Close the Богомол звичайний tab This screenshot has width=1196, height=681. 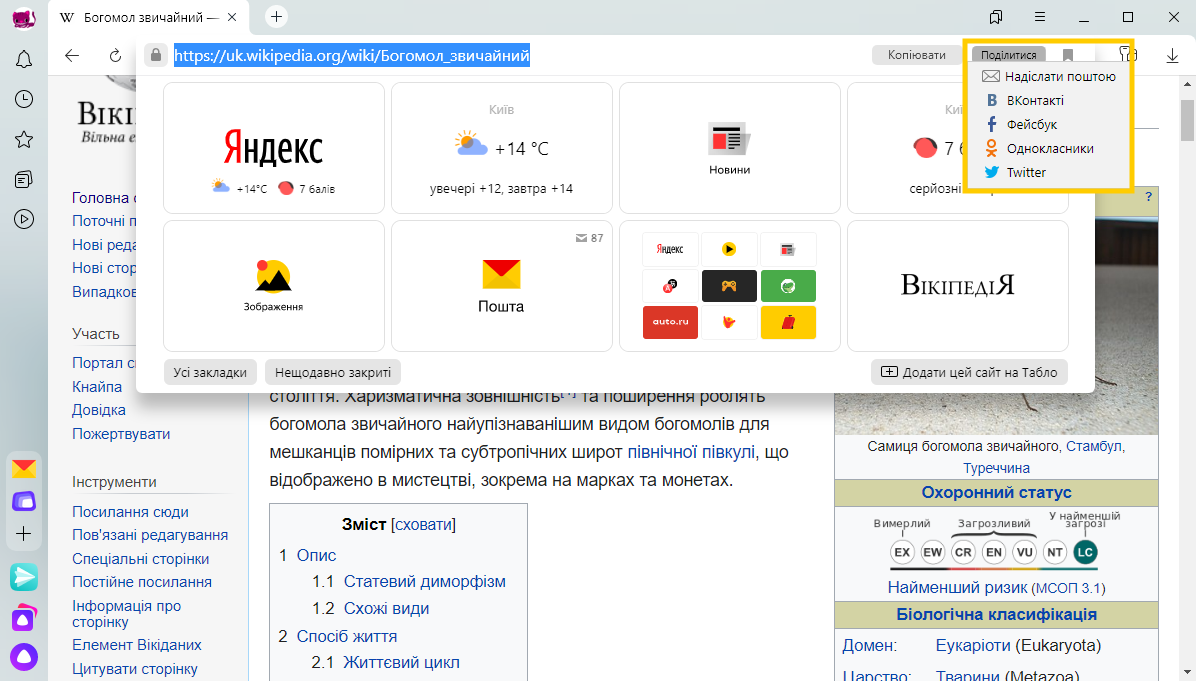point(233,17)
